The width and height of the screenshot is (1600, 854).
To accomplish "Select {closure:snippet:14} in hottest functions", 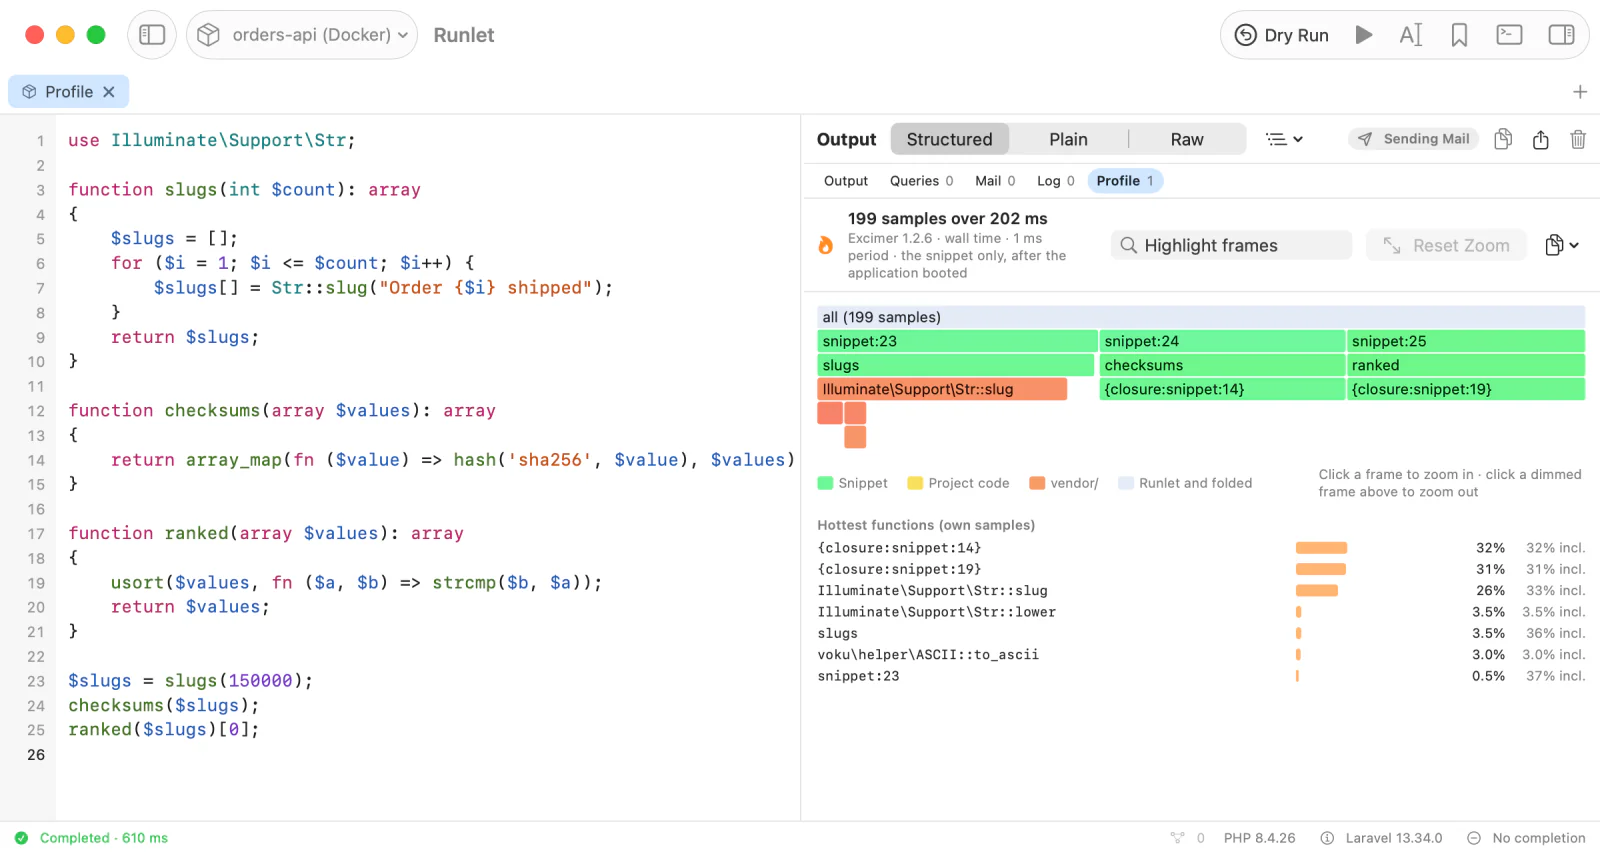I will coord(1201,548).
